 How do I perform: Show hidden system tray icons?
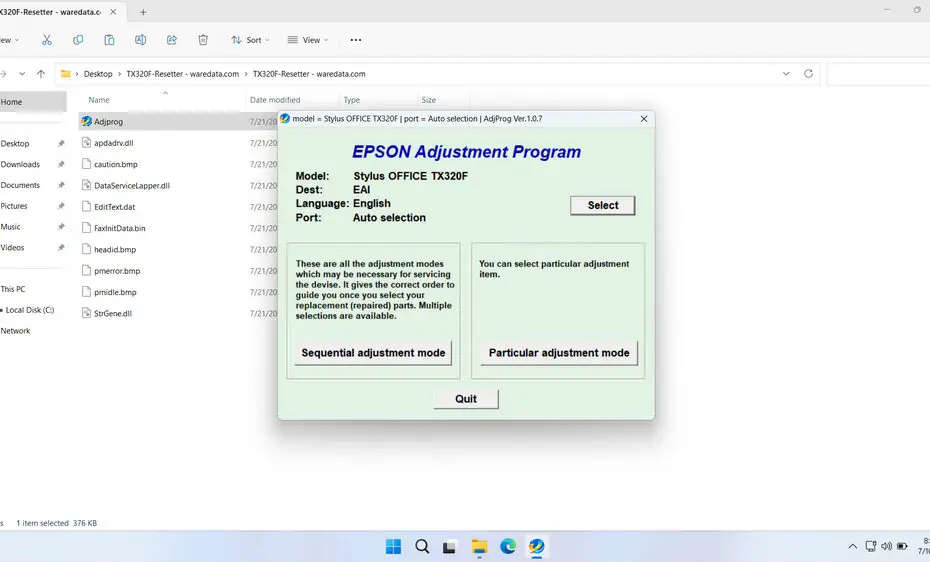coord(853,546)
